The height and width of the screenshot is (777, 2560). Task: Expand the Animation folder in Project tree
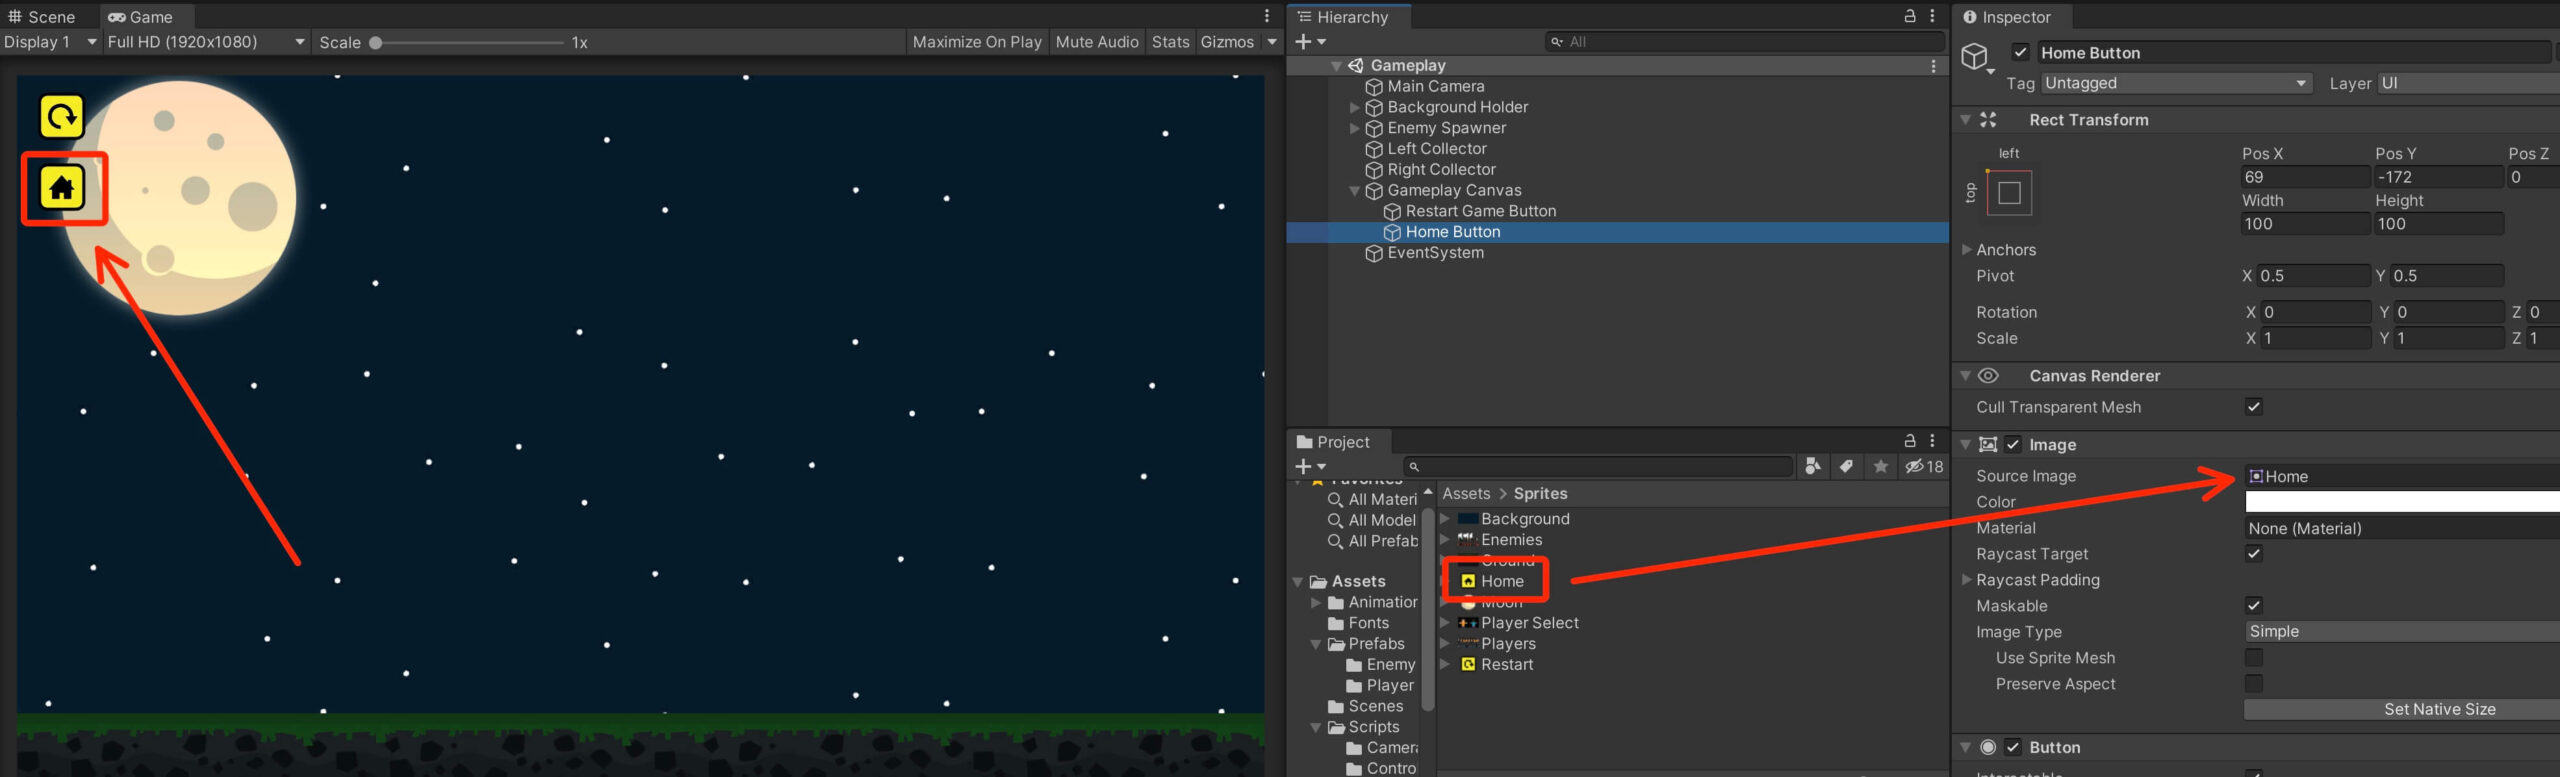(1316, 603)
